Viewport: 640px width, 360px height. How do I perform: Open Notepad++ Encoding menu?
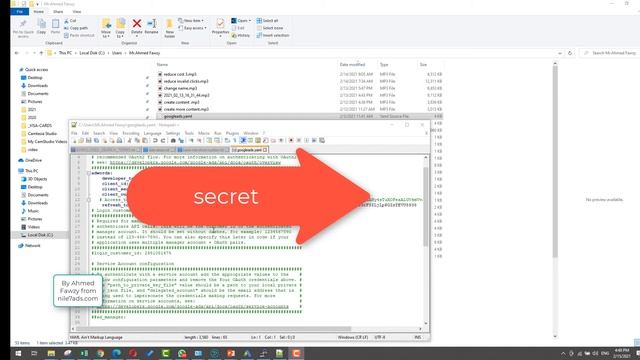coord(131,133)
